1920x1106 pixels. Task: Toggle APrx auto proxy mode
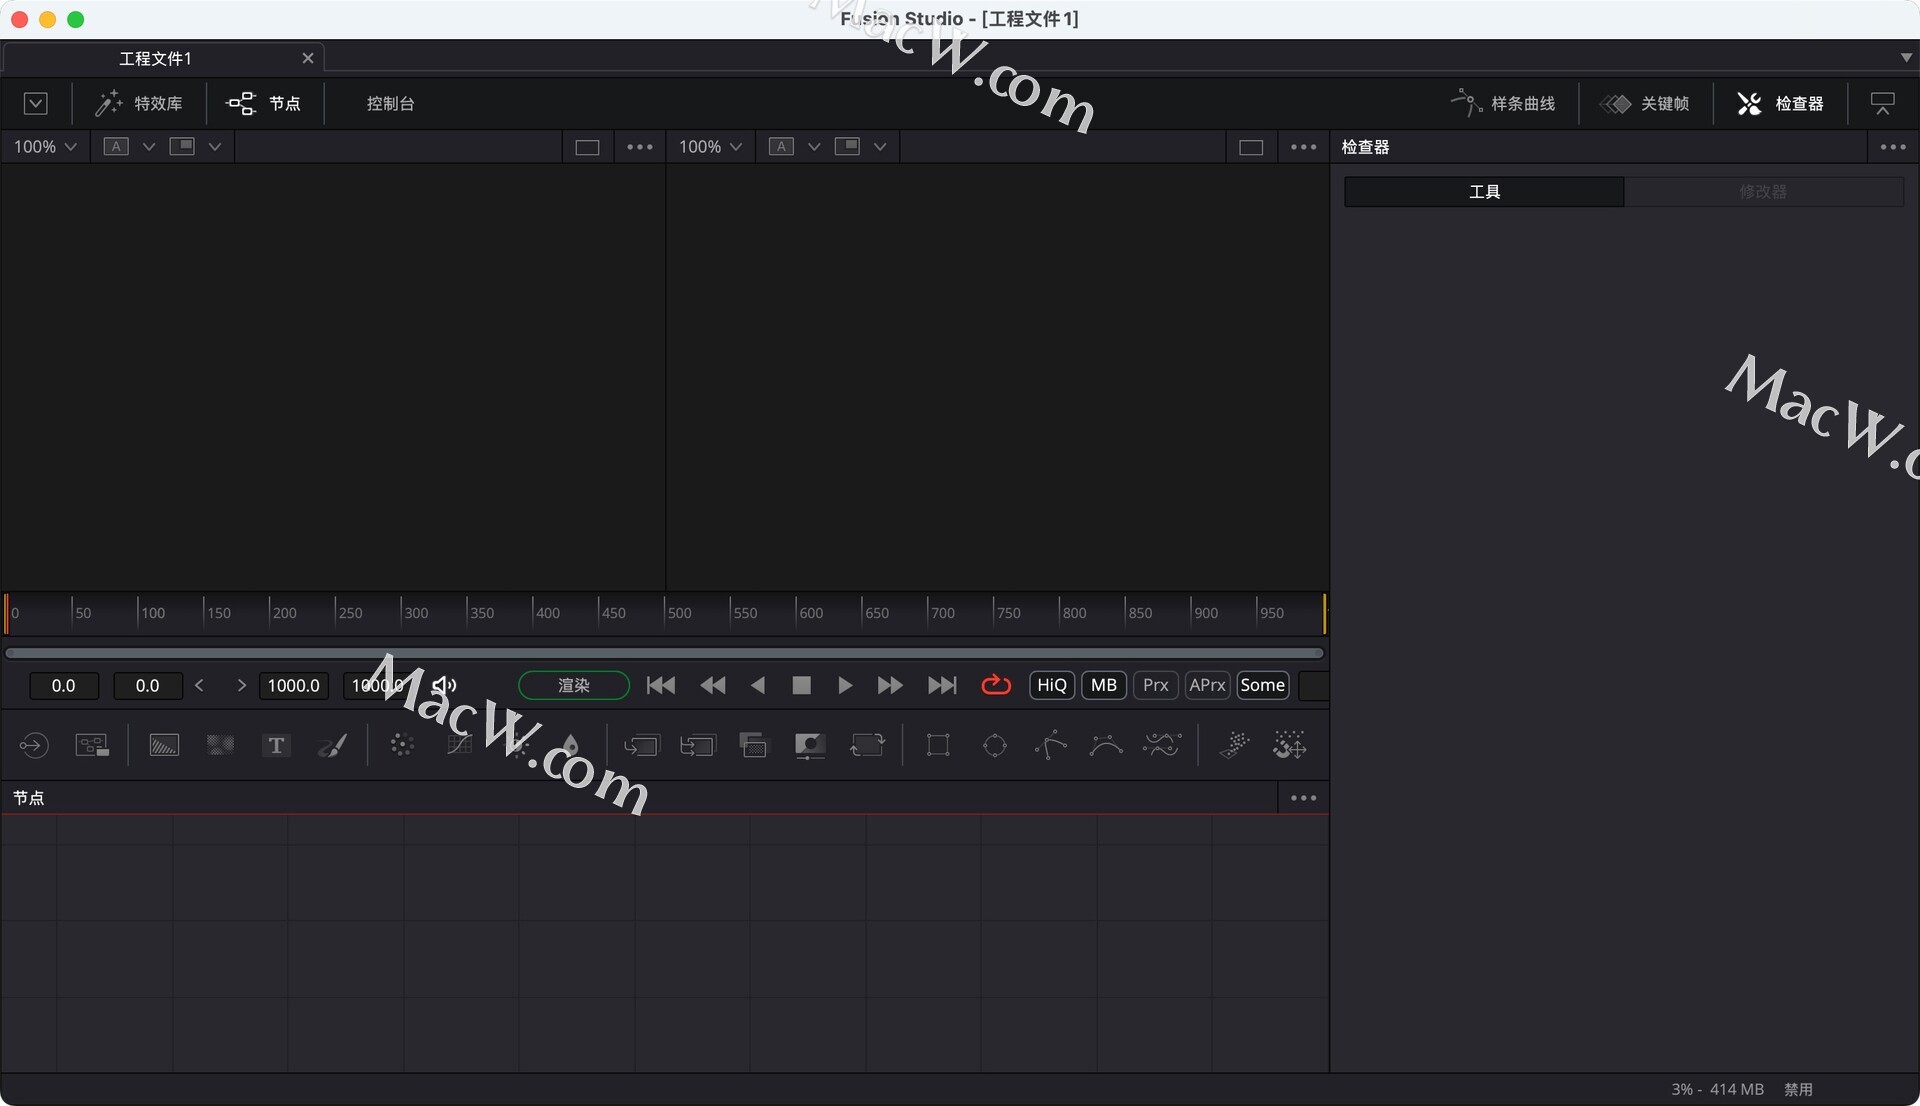[x=1208, y=685]
